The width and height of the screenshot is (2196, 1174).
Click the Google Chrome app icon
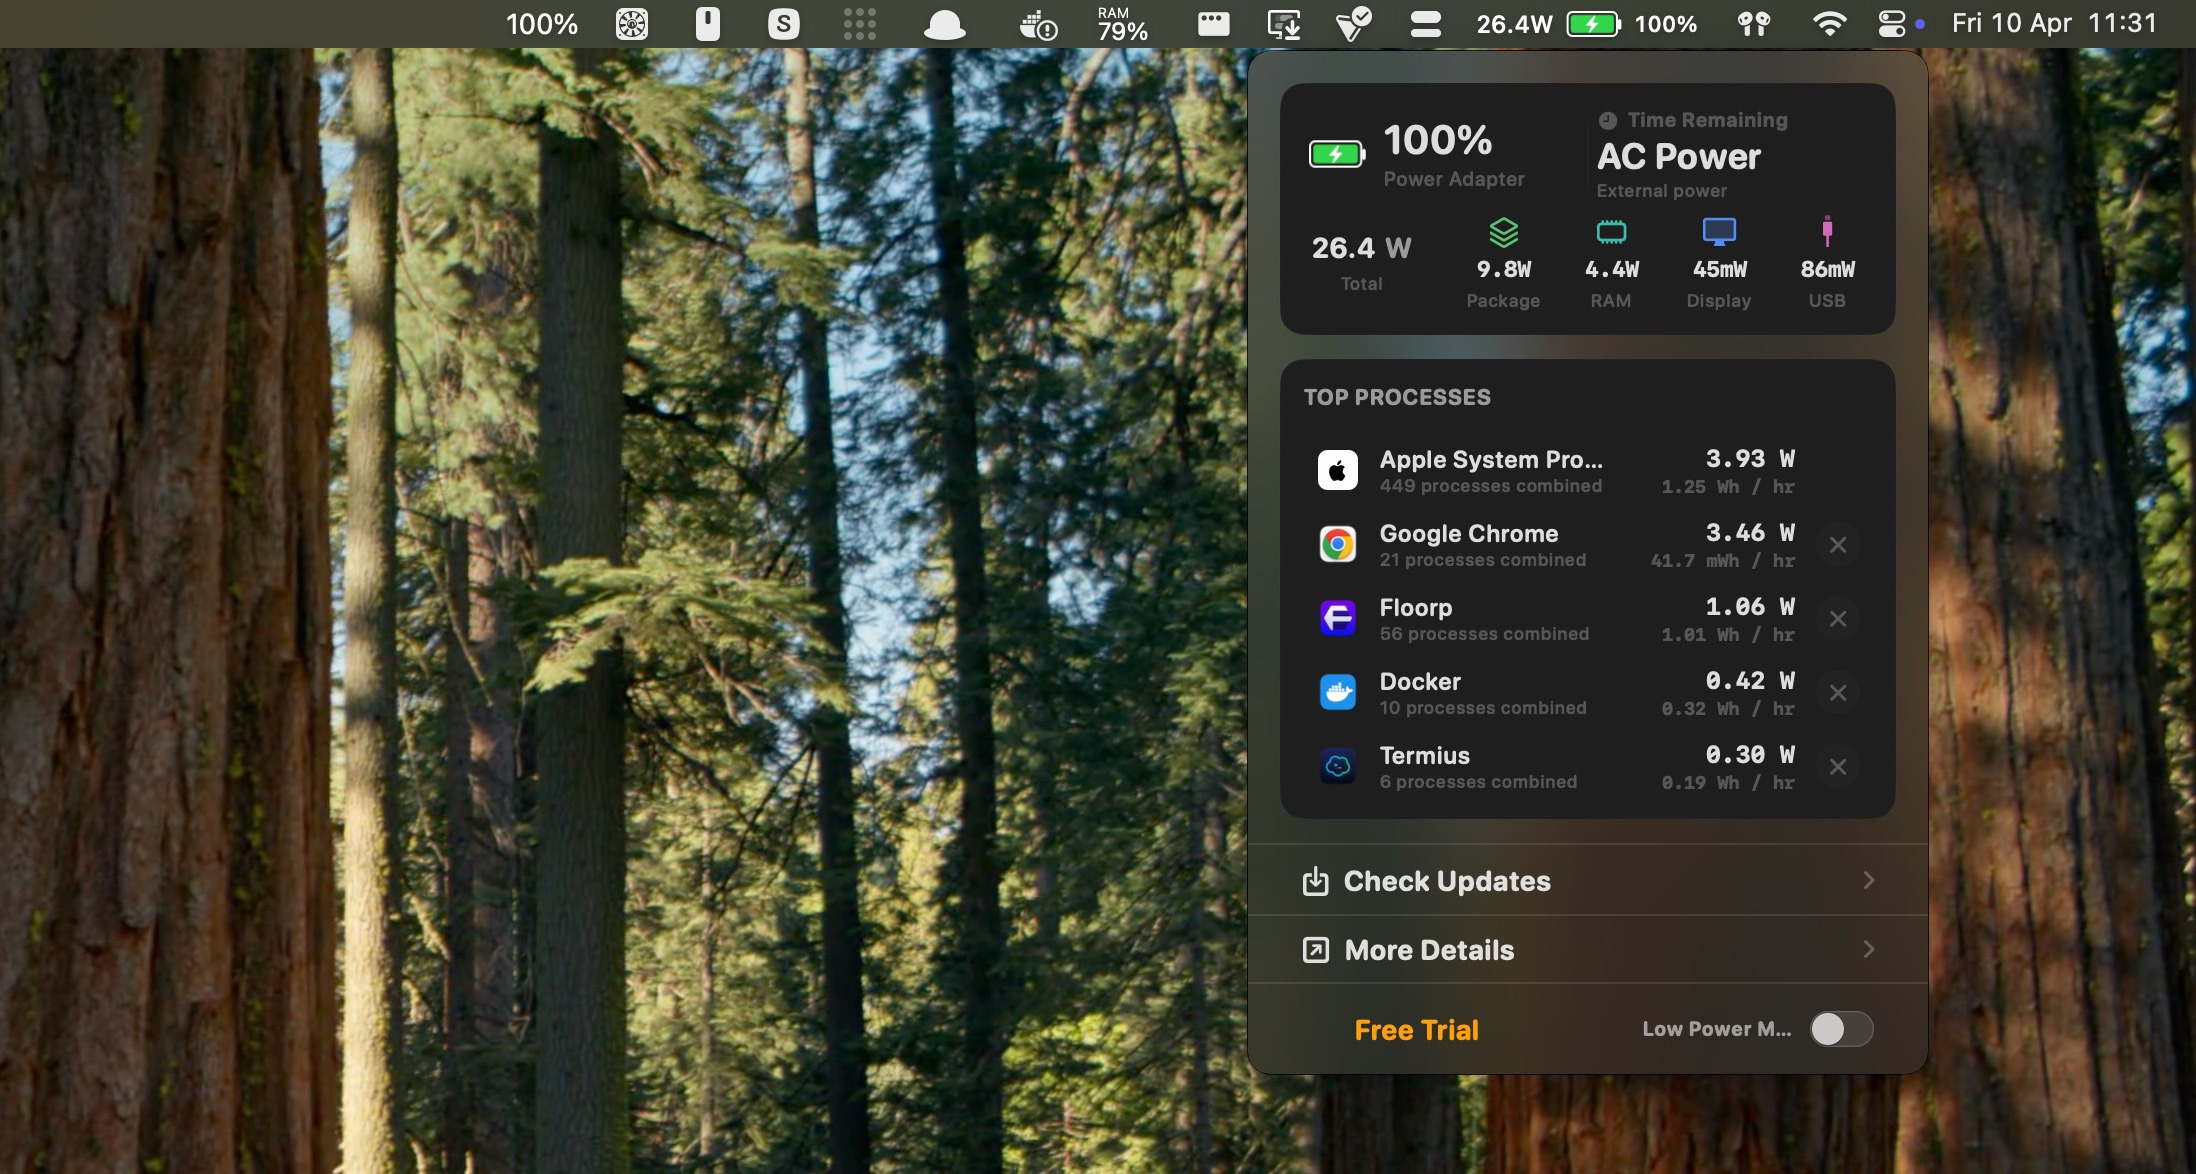point(1337,545)
